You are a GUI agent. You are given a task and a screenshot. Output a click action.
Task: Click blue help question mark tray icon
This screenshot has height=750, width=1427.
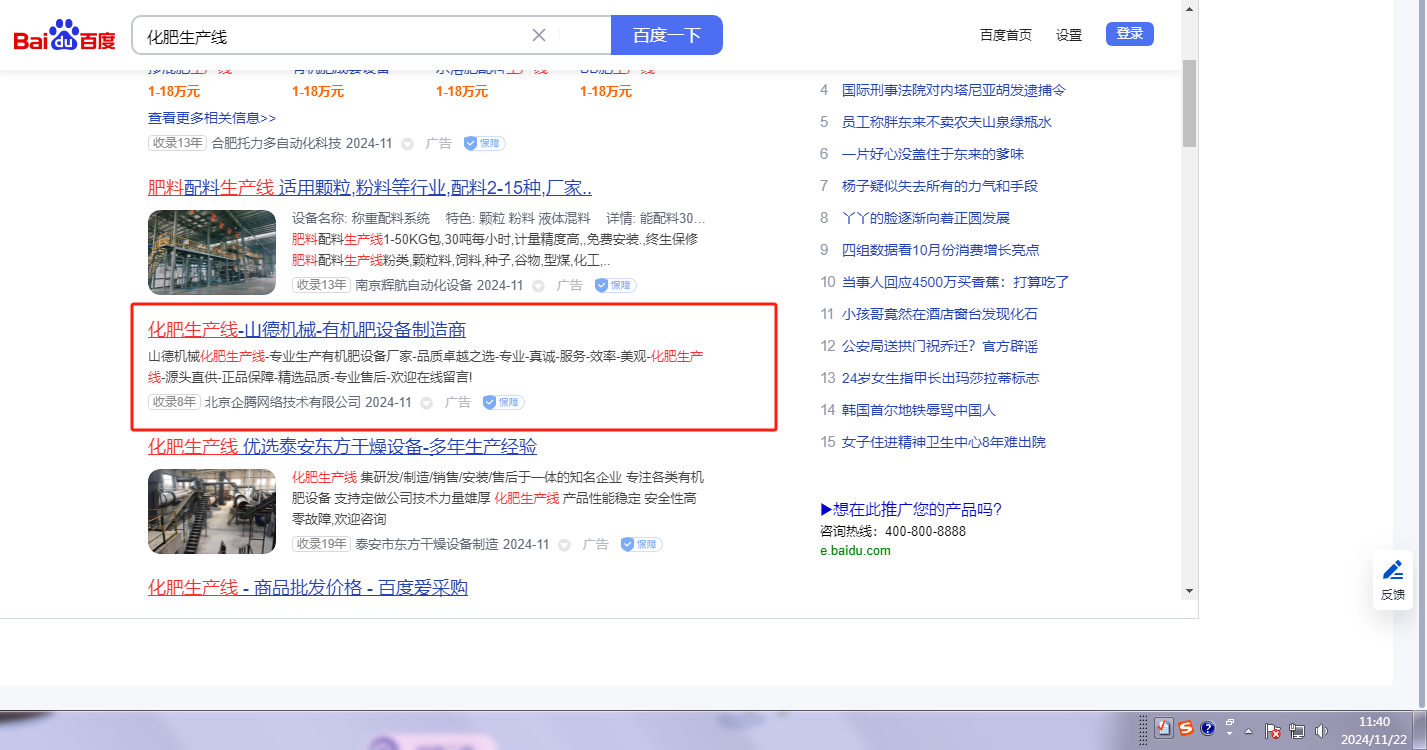click(1208, 728)
